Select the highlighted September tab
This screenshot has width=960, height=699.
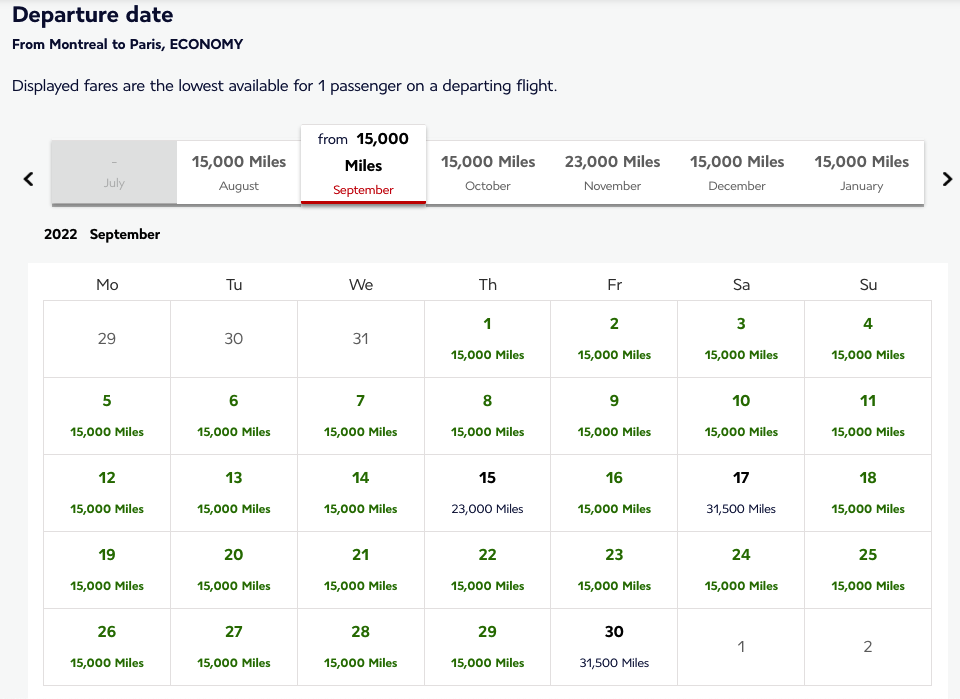click(x=363, y=164)
